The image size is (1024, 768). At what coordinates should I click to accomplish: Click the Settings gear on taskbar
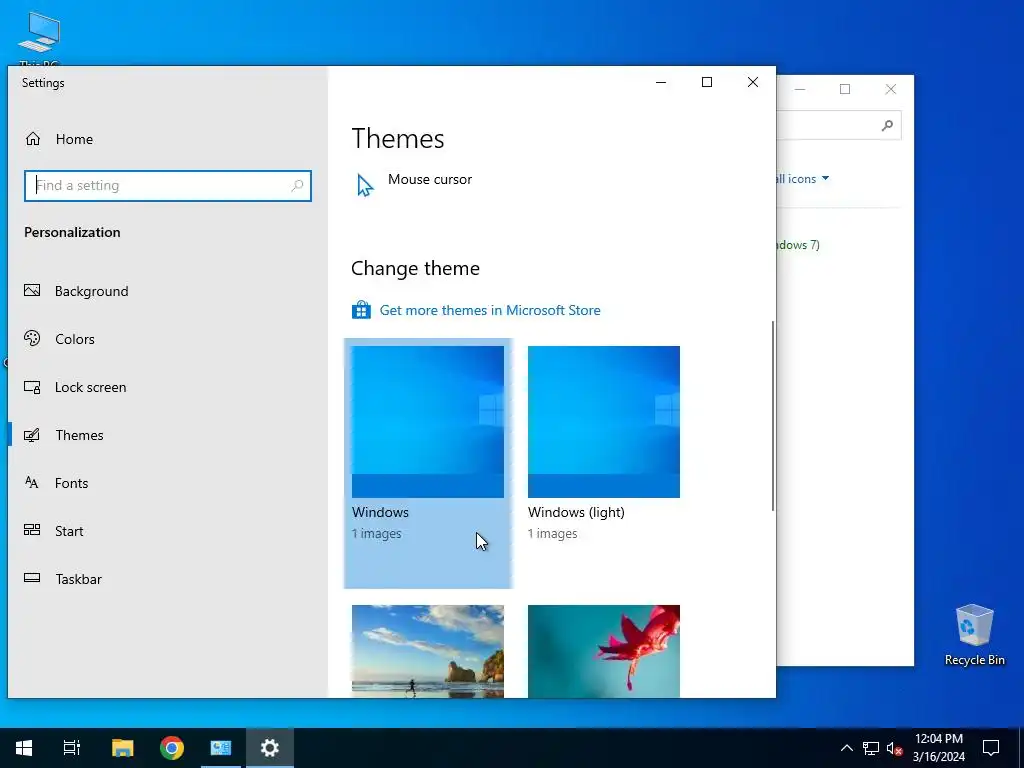click(x=270, y=748)
